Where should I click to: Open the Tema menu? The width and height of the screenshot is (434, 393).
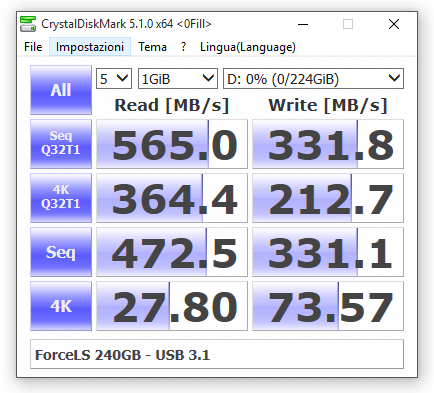coord(152,47)
